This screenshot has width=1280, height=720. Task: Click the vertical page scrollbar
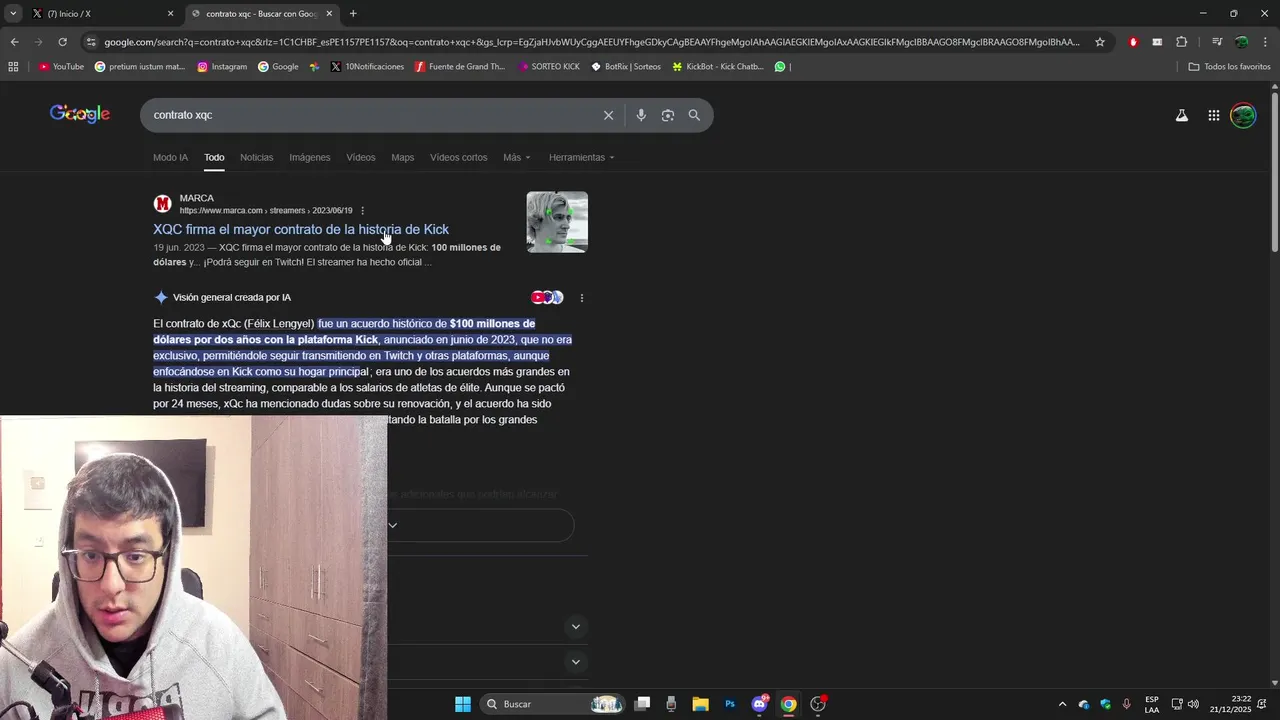[x=1274, y=170]
